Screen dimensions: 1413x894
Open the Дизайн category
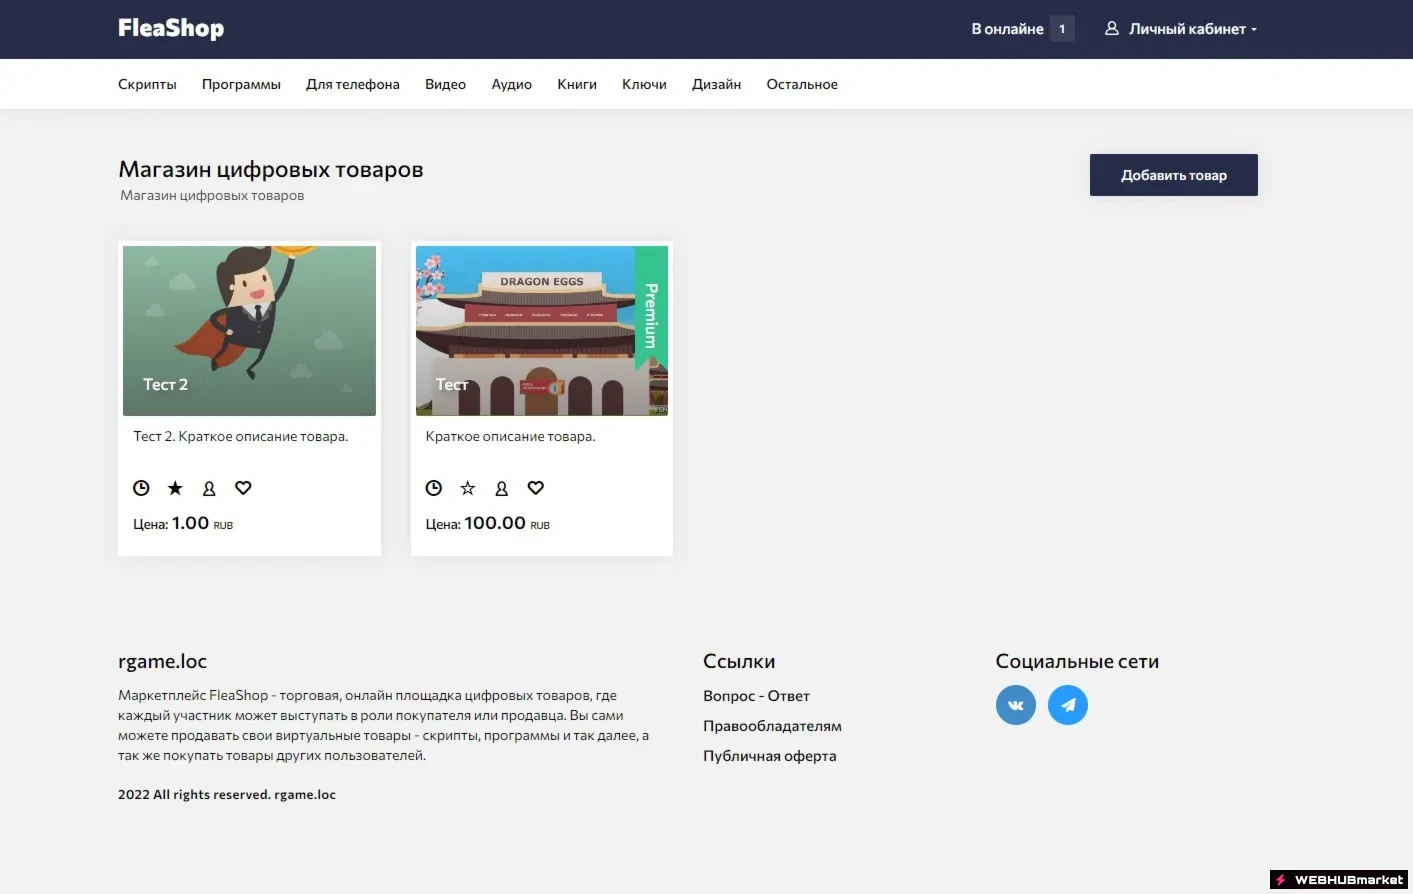[x=716, y=84]
